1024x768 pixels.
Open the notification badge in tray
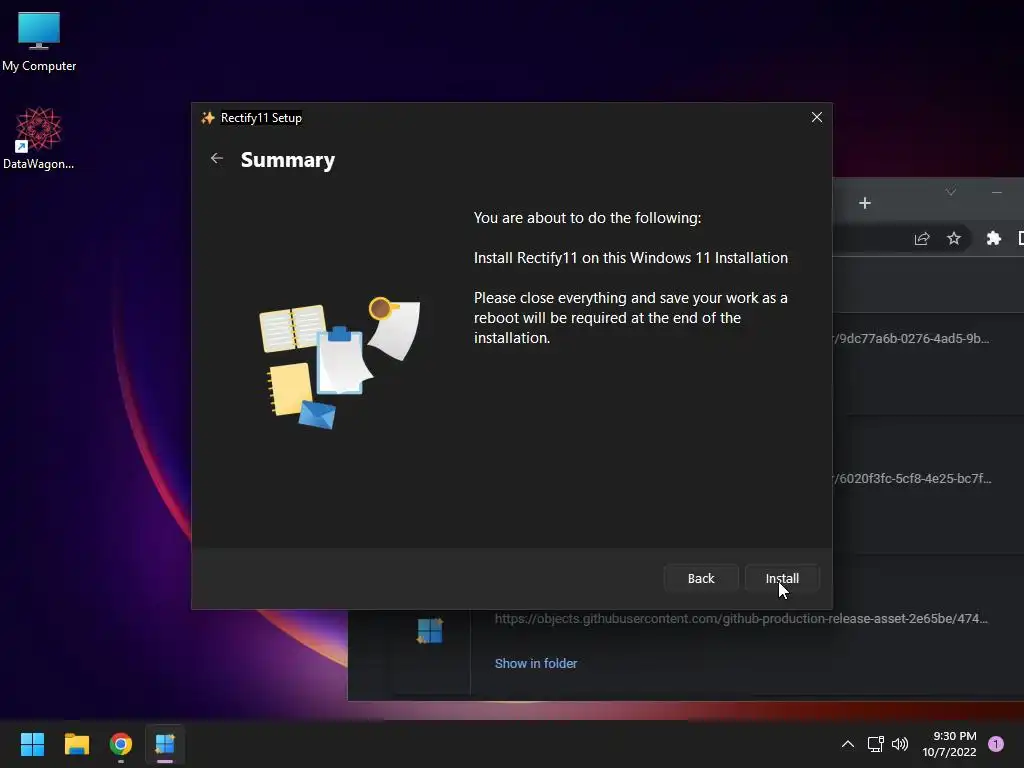click(996, 744)
